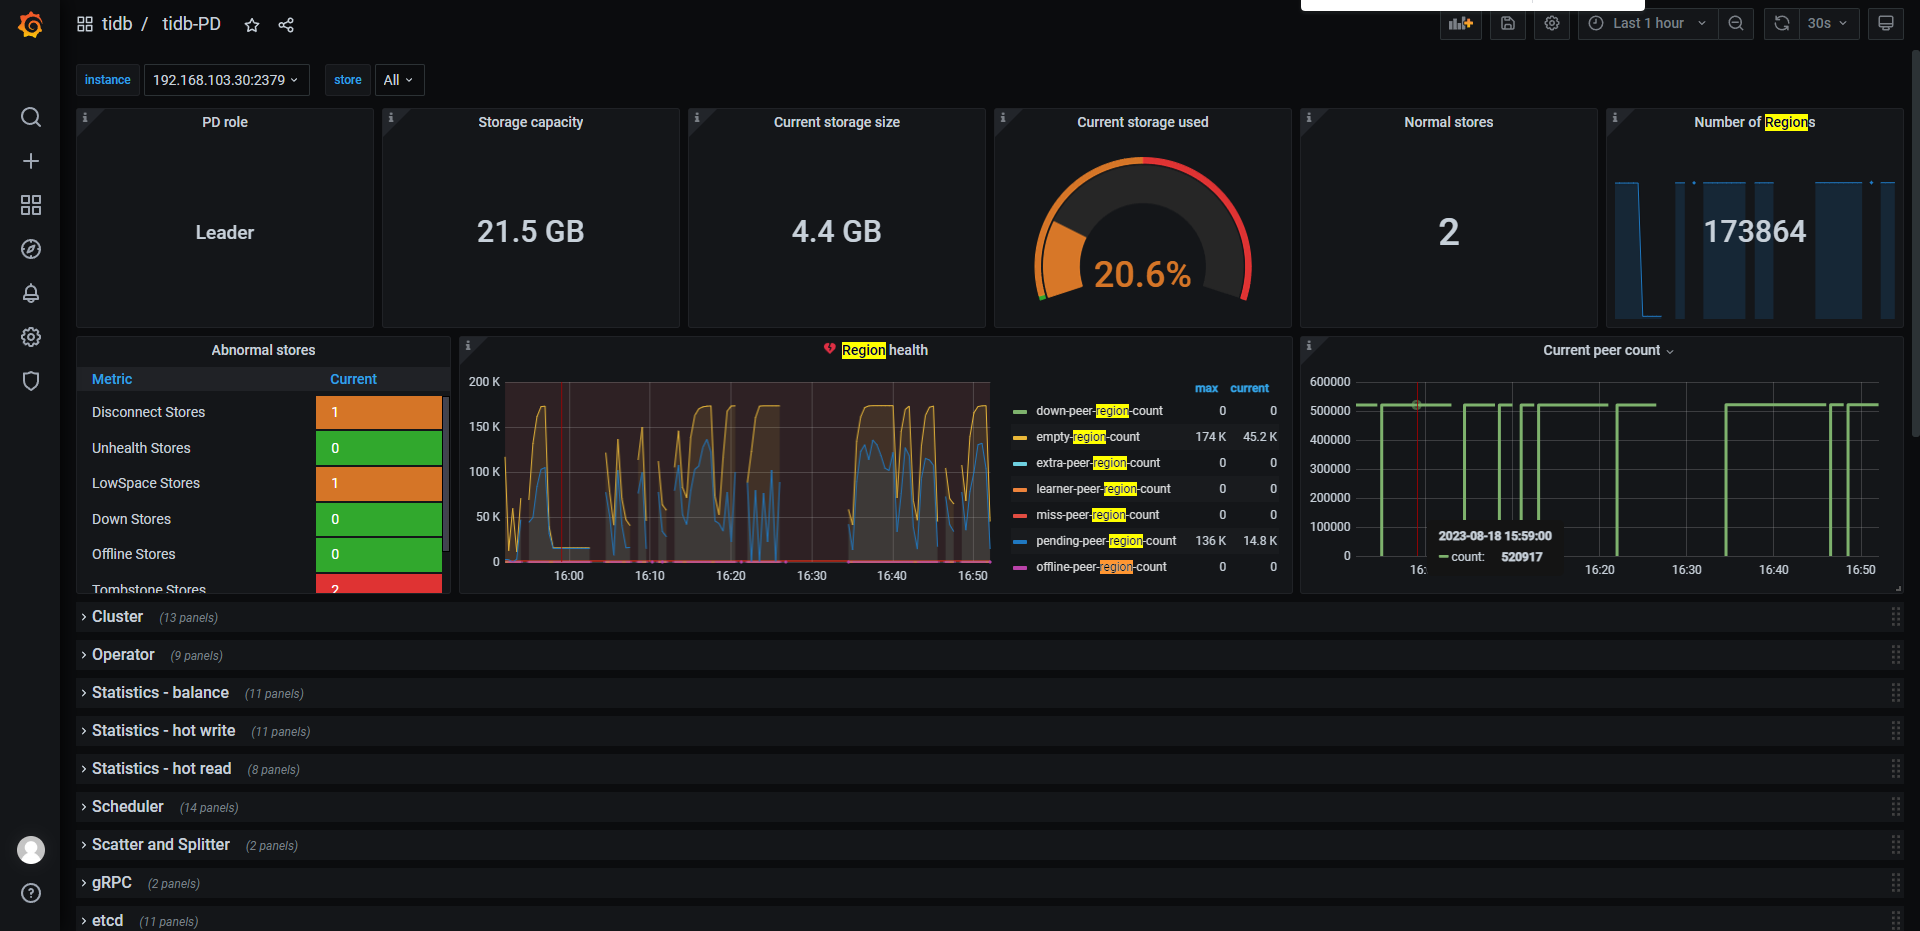Image resolution: width=1920 pixels, height=931 pixels.
Task: Open the search dashboards icon in sidebar
Action: point(31,117)
